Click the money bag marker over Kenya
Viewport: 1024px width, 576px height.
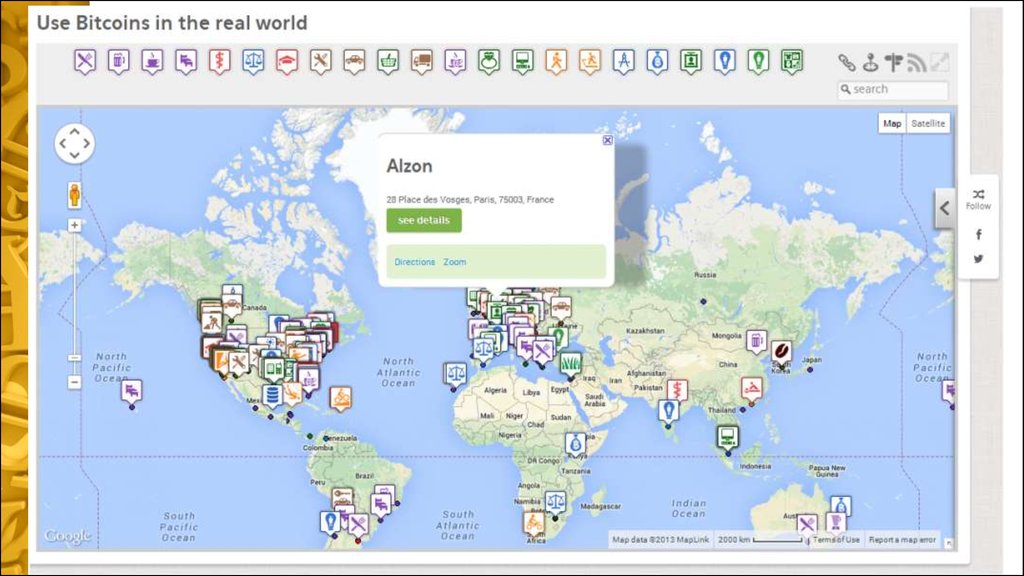tap(575, 445)
